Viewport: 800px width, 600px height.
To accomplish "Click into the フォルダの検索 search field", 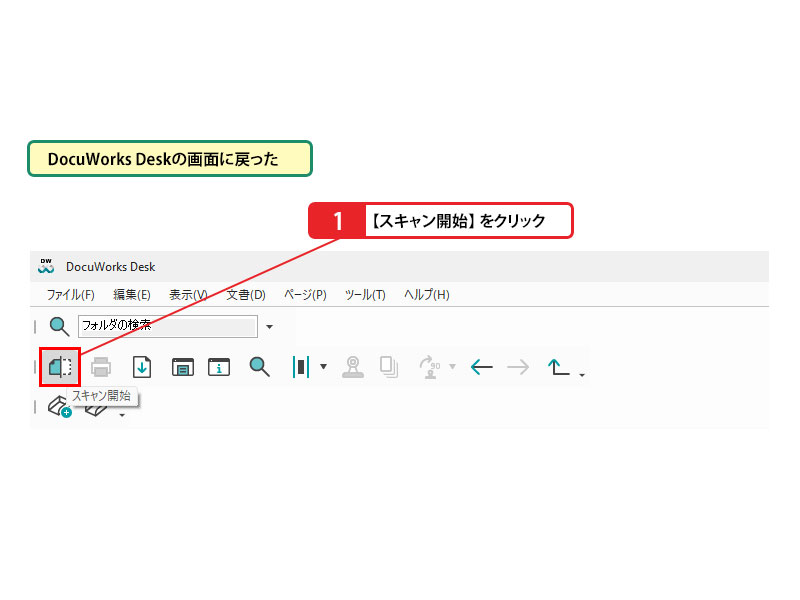I will pyautogui.click(x=168, y=326).
